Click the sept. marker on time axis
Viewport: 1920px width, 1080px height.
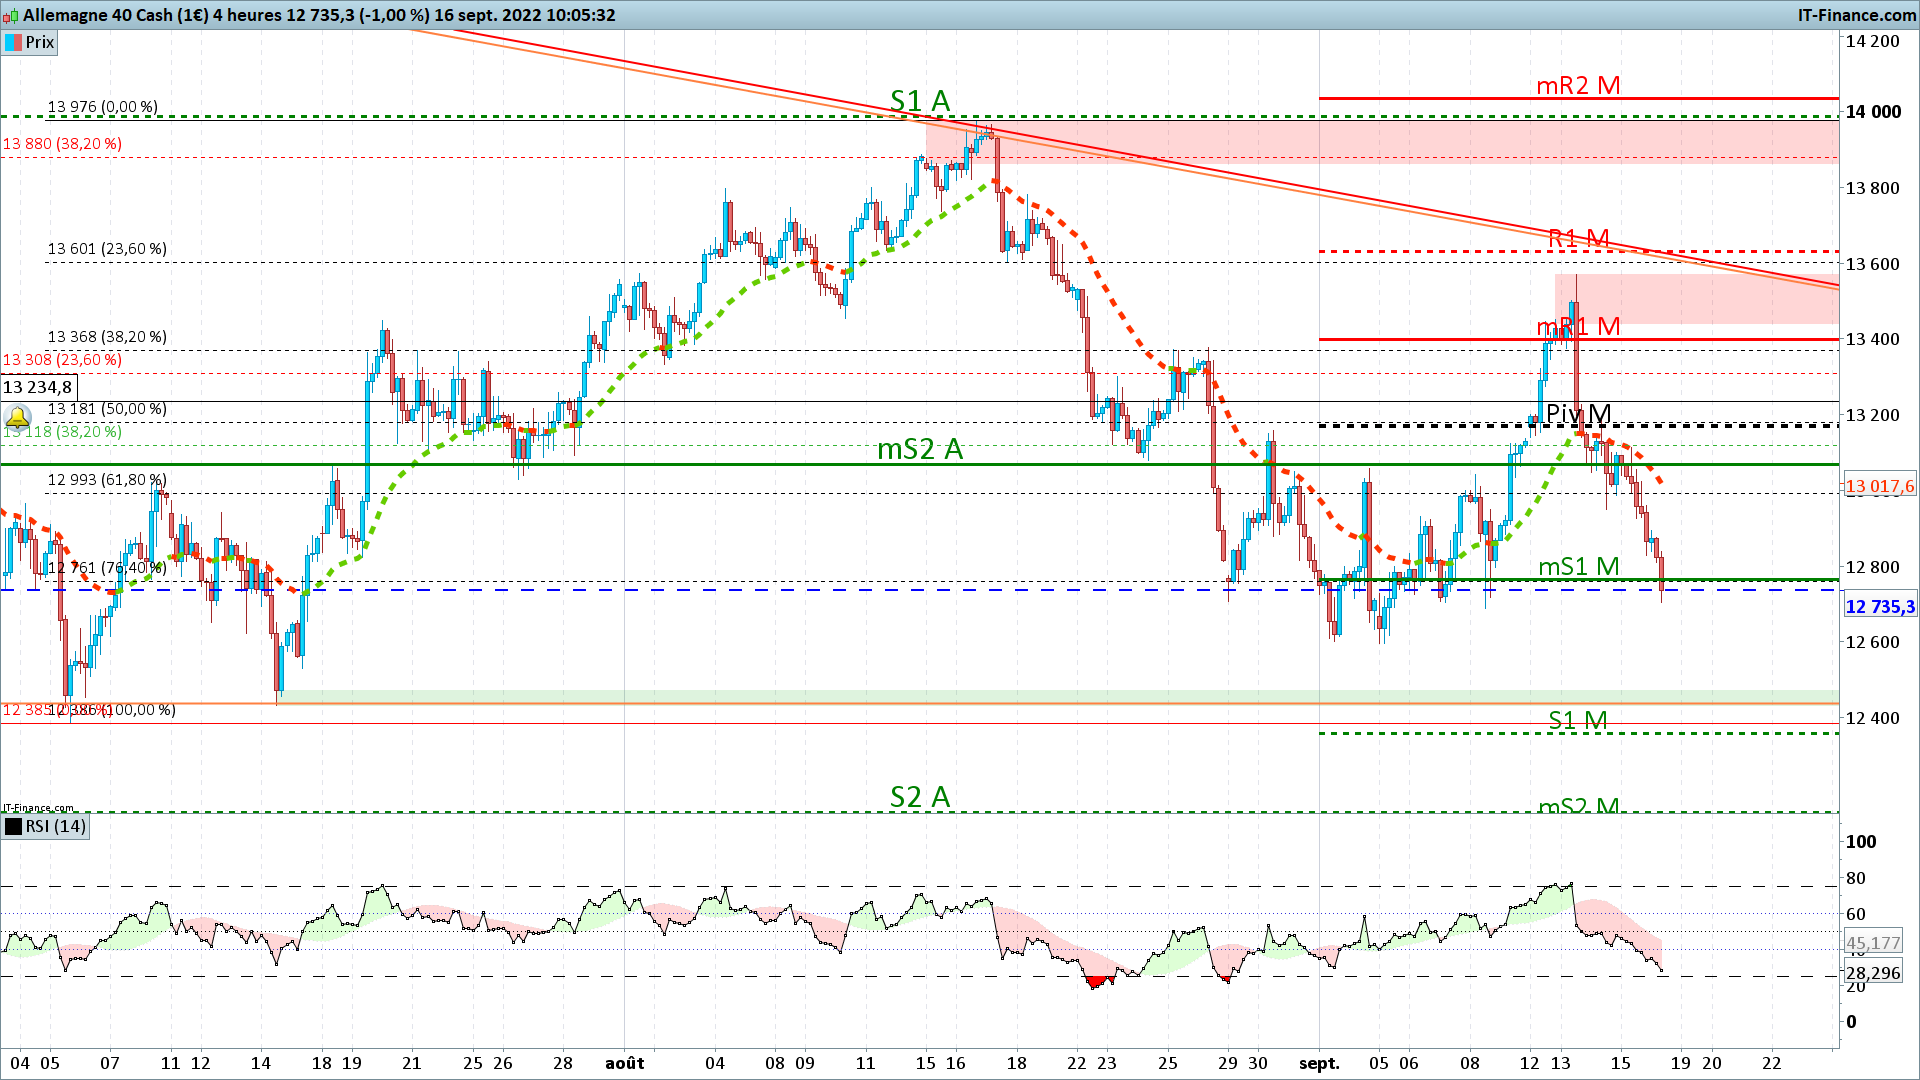click(1318, 1063)
